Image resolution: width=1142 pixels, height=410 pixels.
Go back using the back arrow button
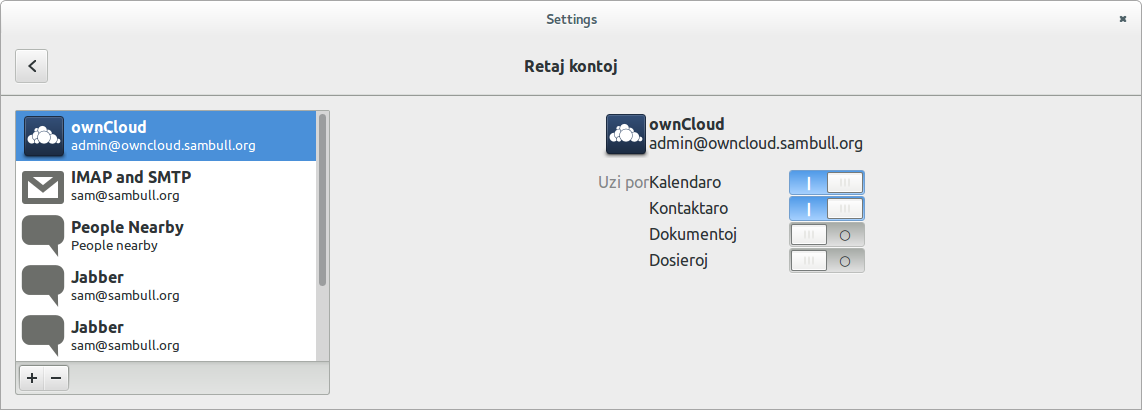click(32, 66)
